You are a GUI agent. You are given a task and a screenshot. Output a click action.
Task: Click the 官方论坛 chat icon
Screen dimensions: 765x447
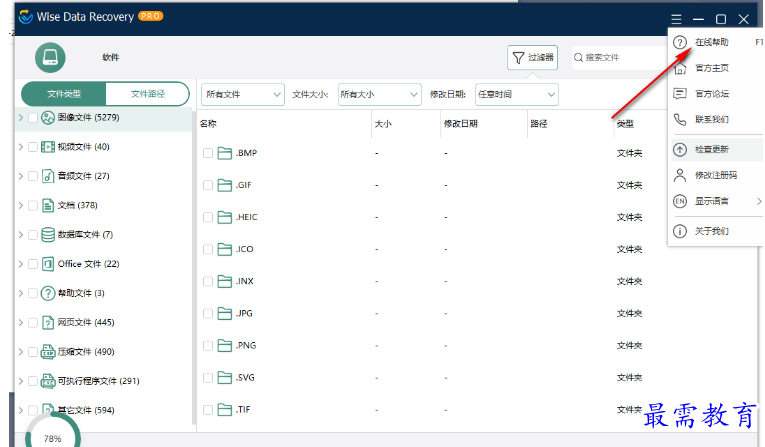(x=680, y=93)
